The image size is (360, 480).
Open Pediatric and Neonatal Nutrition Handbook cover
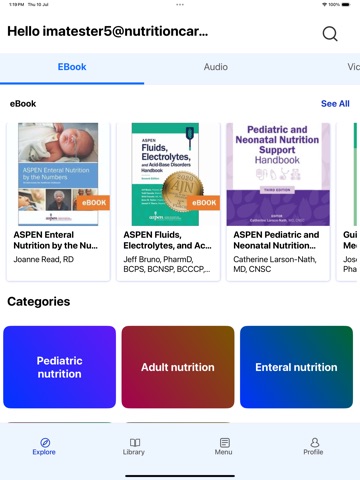[278, 174]
